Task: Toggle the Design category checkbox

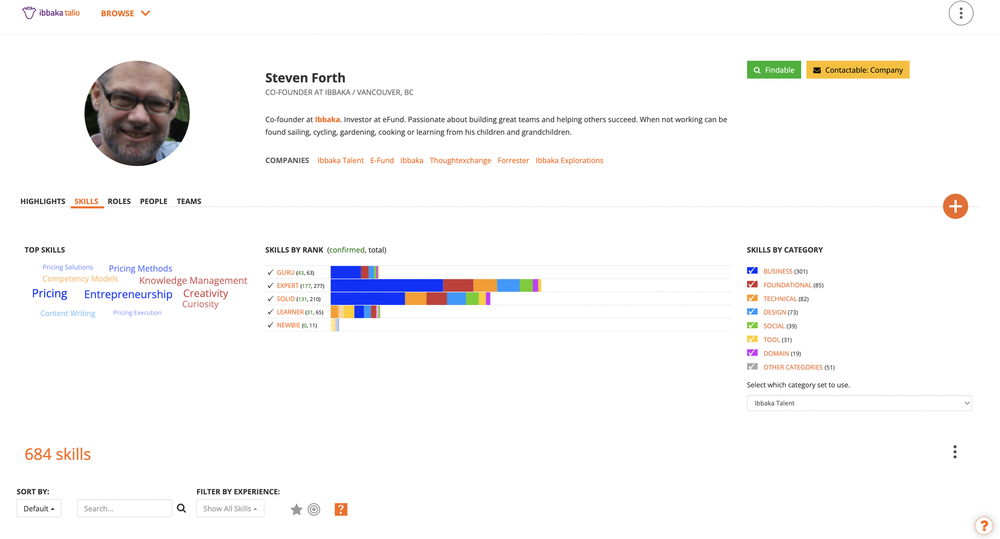Action: 752,312
